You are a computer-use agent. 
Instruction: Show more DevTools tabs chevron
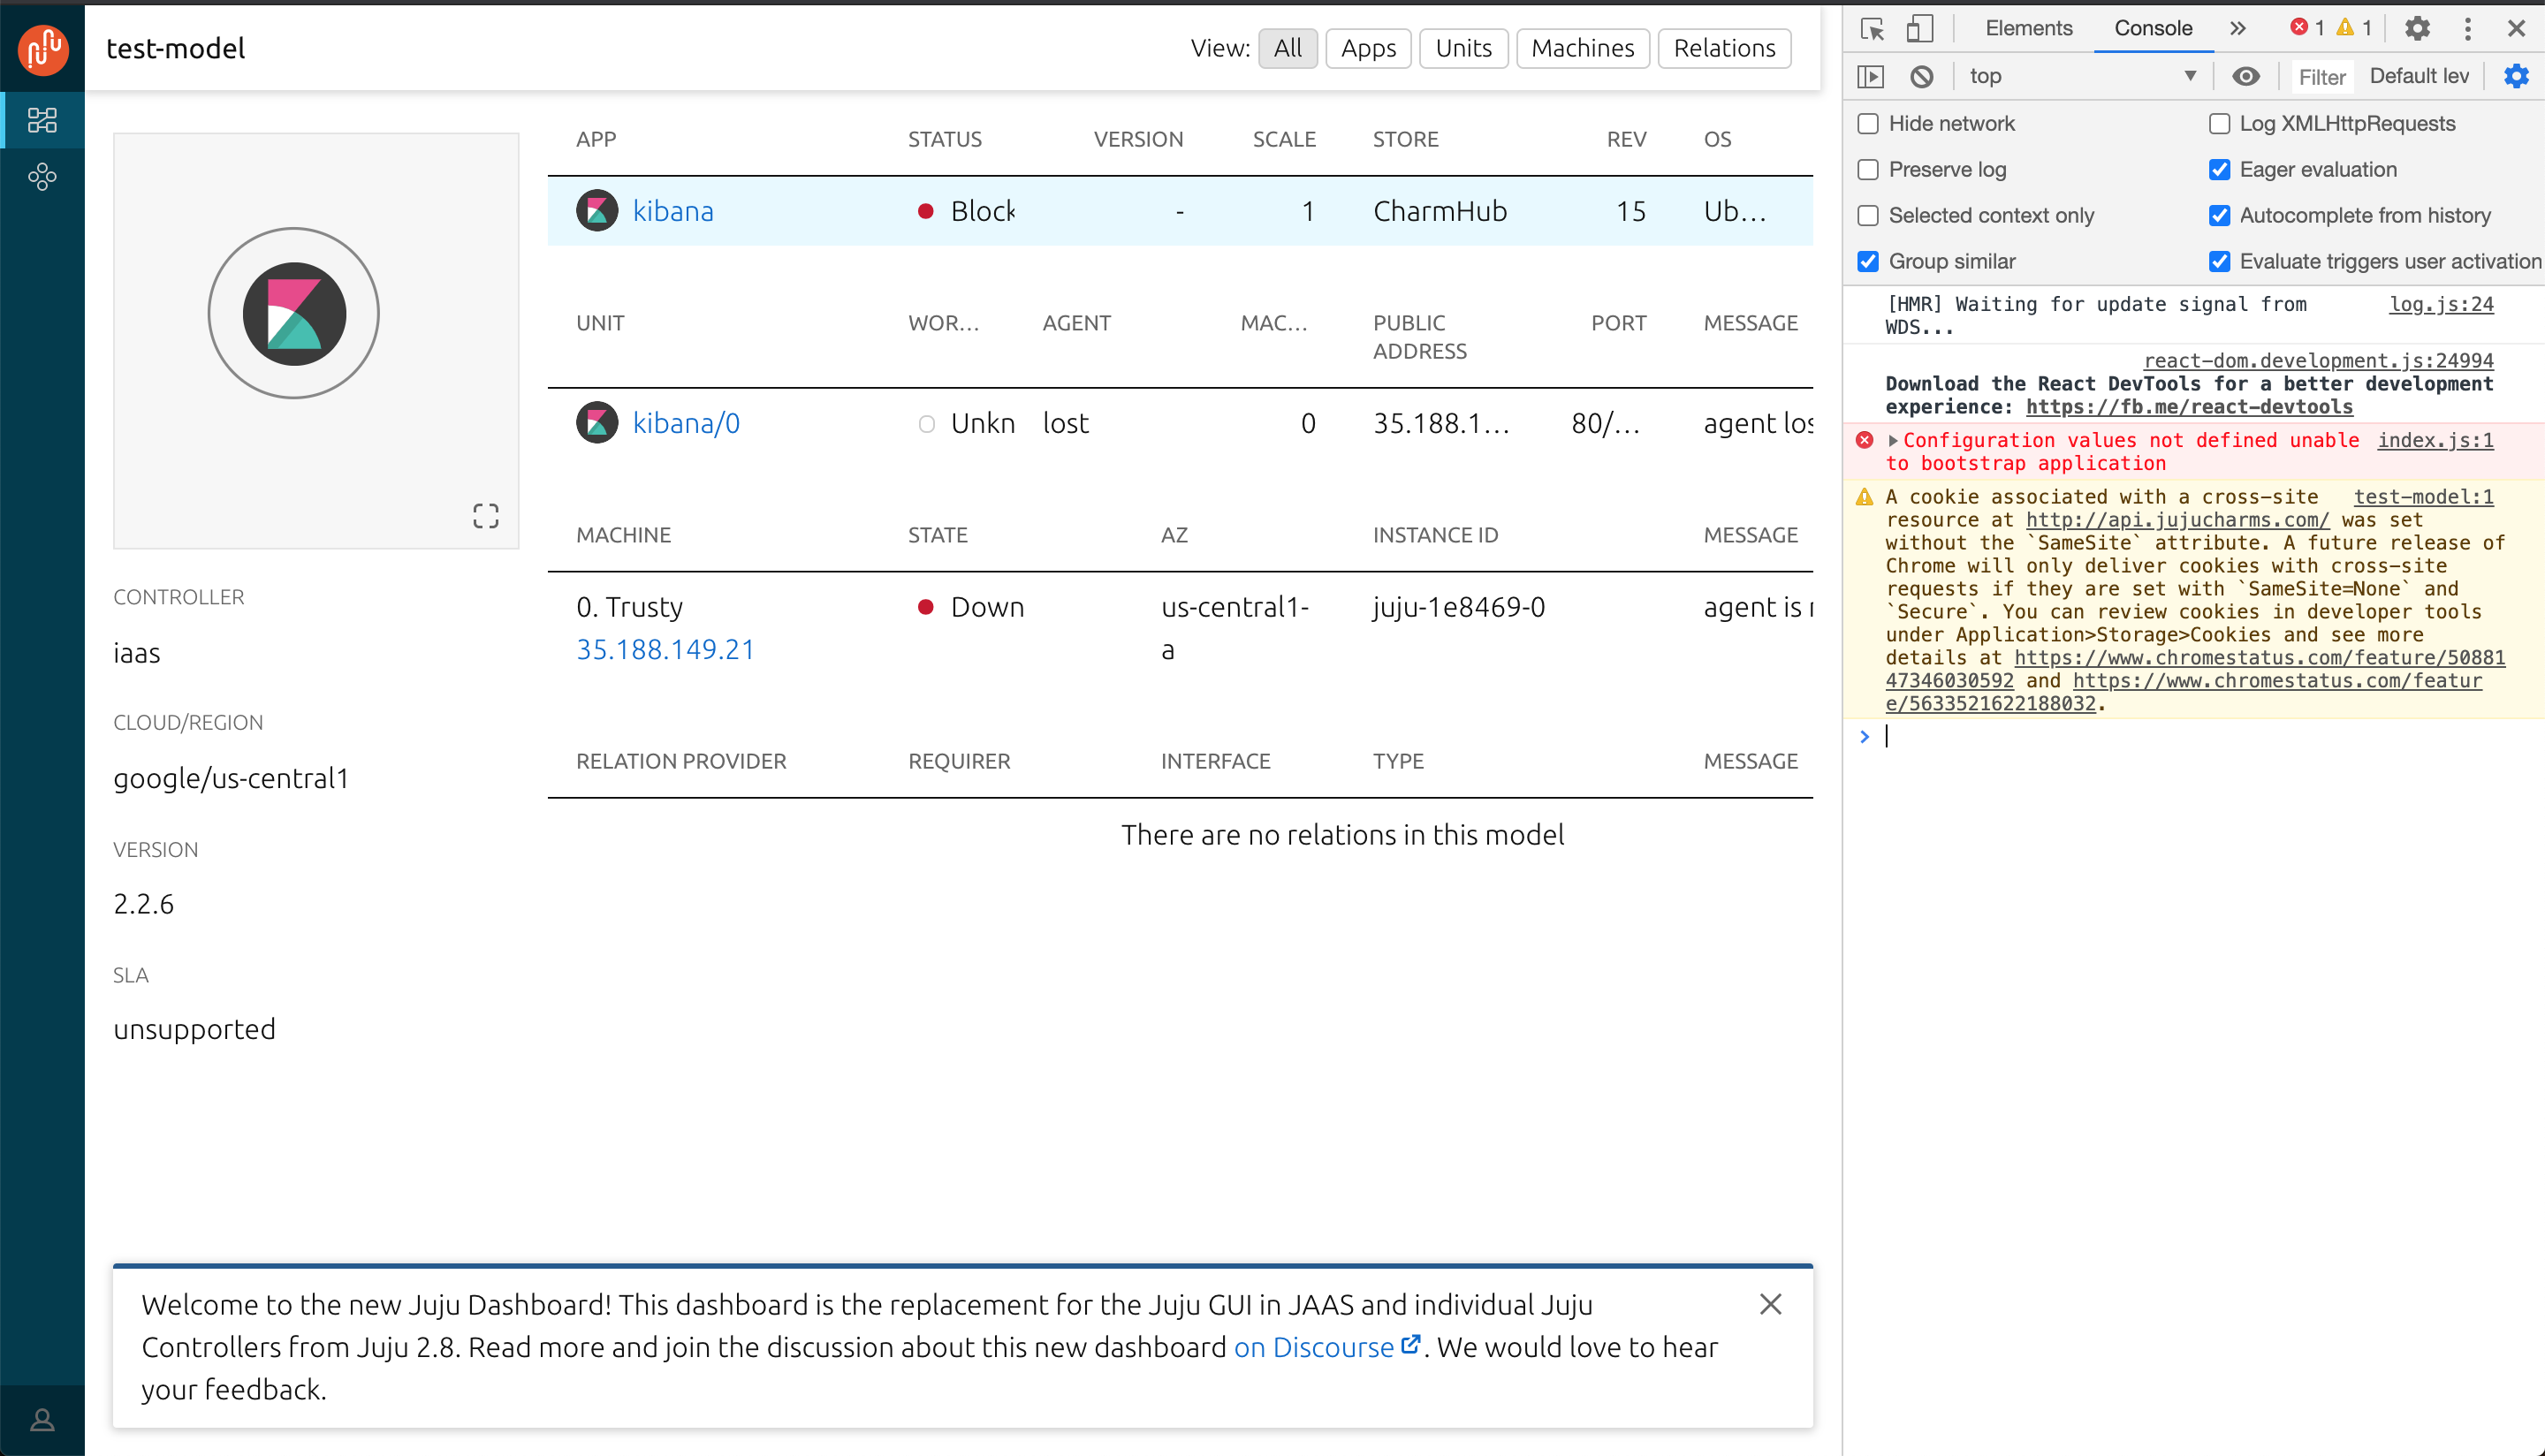coord(2238,28)
